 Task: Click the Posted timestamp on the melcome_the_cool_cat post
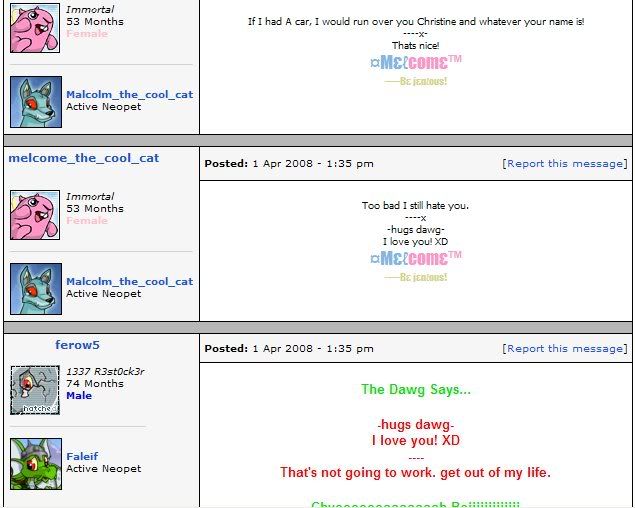pyautogui.click(x=289, y=163)
